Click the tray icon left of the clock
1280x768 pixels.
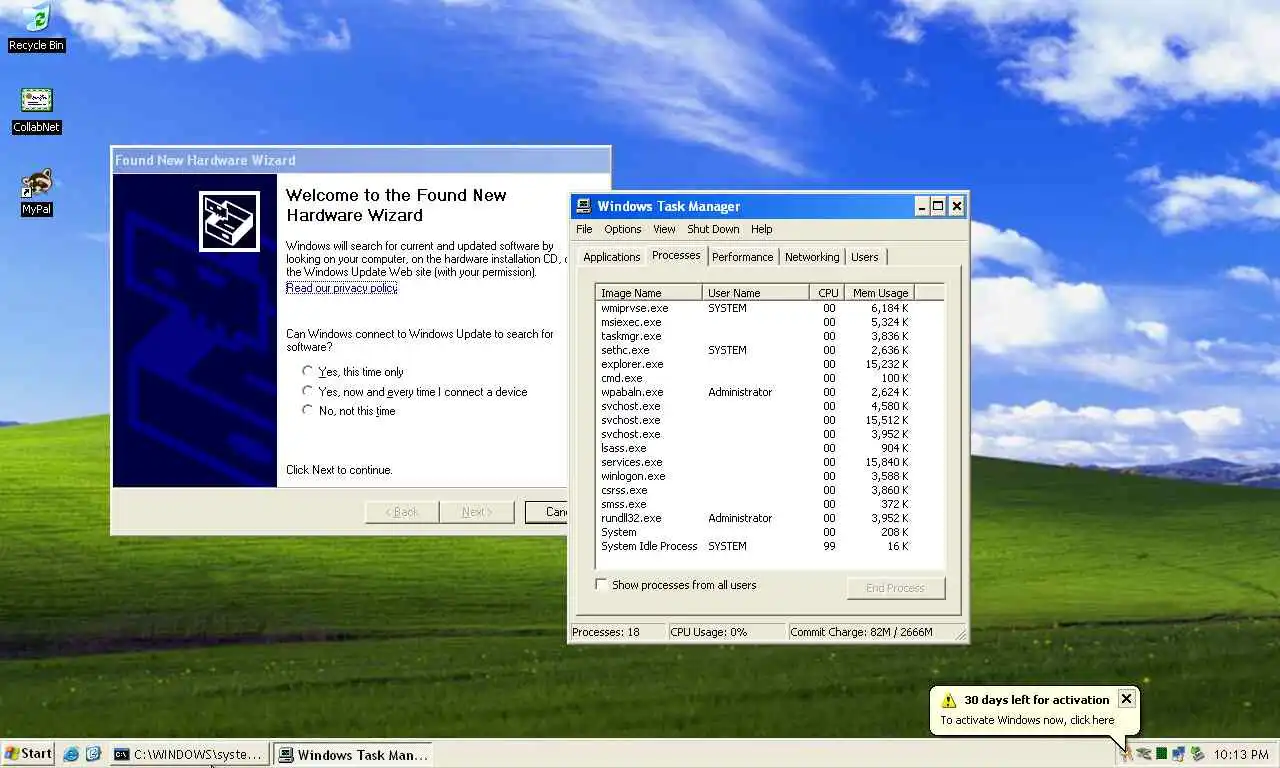pos(1197,754)
